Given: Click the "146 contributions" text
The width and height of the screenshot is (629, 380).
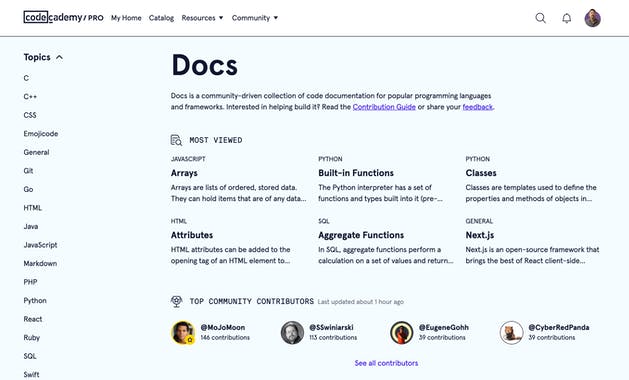Looking at the screenshot, I should [x=225, y=338].
